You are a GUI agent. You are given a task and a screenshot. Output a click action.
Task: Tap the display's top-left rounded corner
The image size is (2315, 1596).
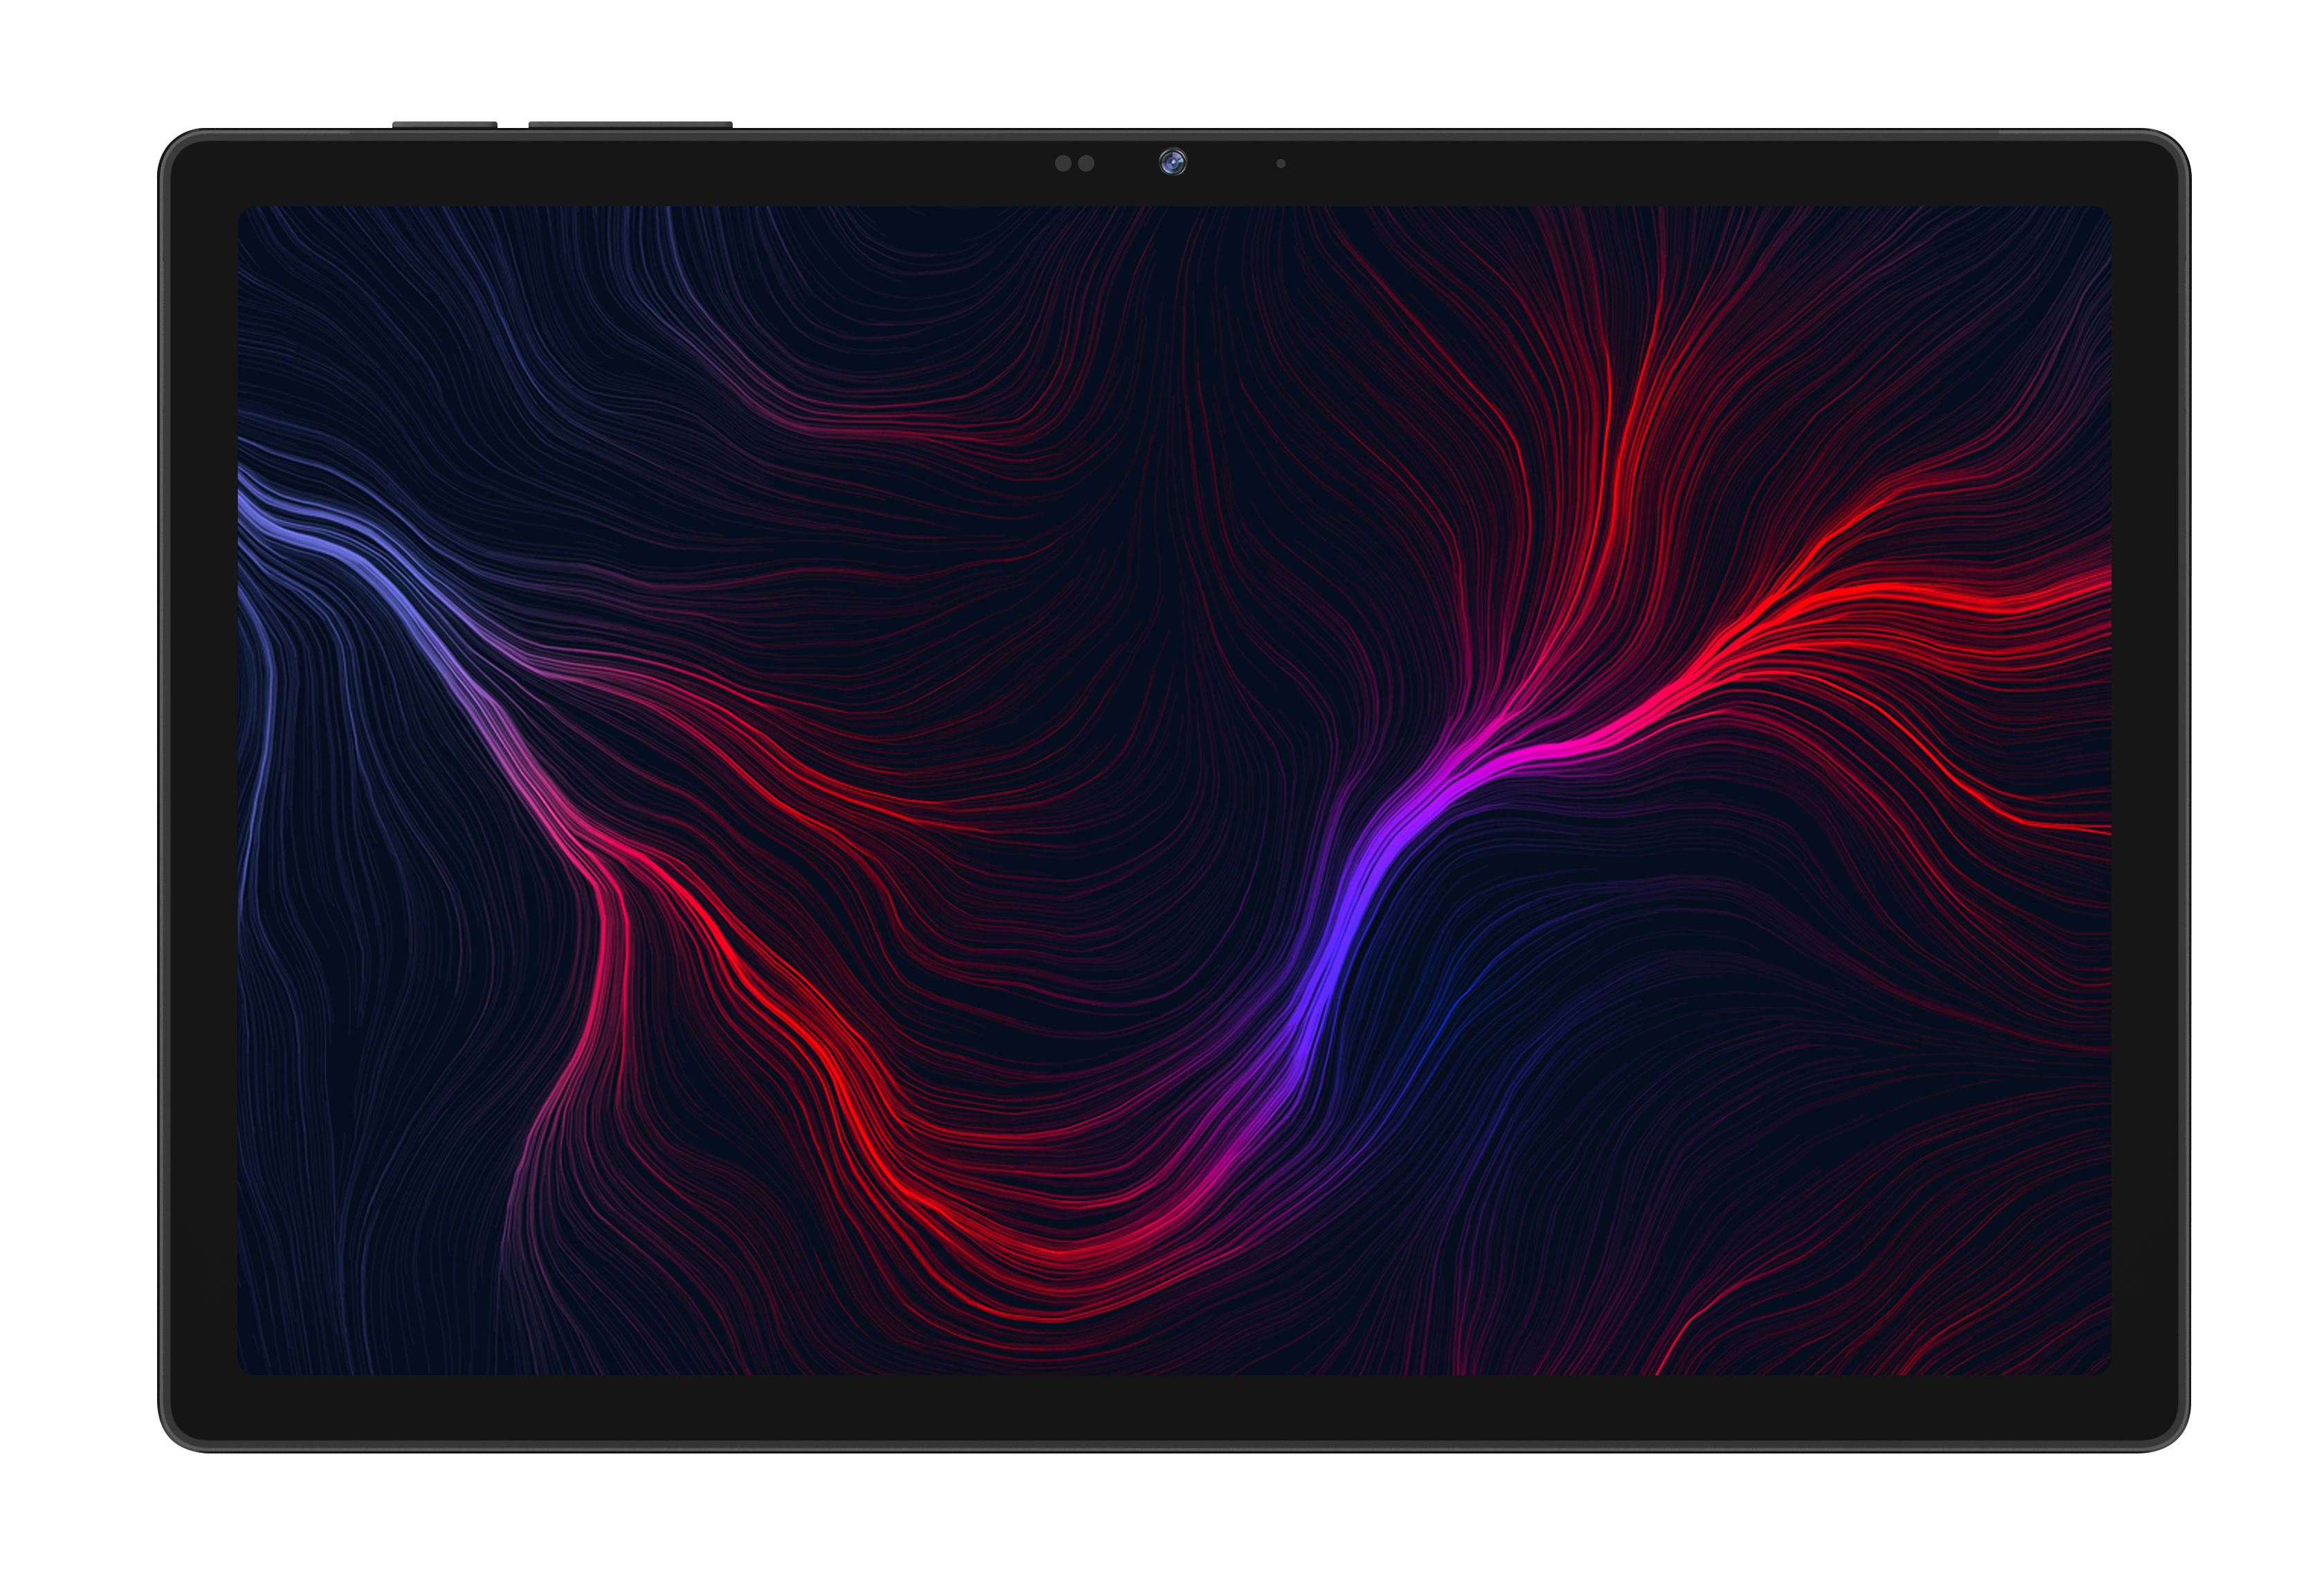[x=246, y=215]
